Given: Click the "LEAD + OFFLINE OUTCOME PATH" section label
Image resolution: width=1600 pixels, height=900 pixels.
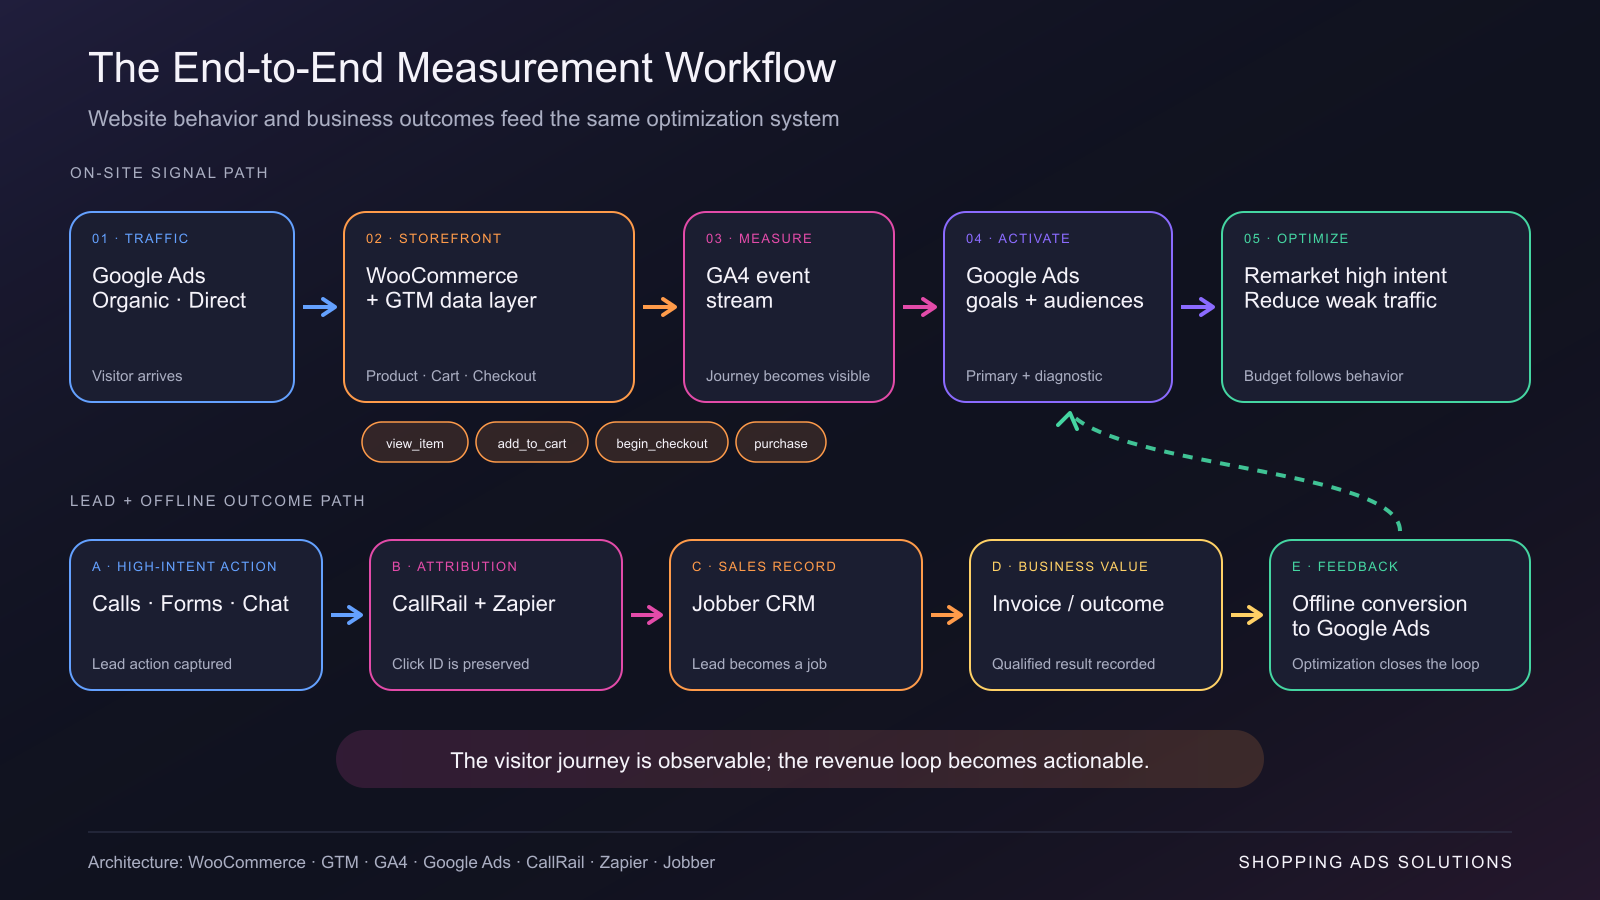Looking at the screenshot, I should click(x=217, y=501).
